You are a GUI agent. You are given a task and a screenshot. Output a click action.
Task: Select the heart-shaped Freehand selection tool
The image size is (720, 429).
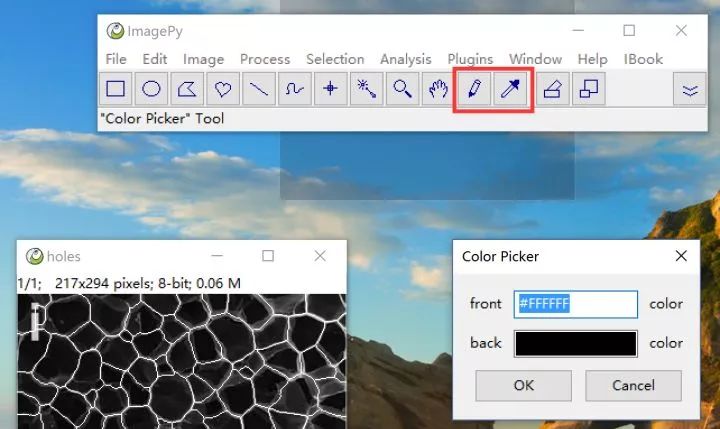223,89
